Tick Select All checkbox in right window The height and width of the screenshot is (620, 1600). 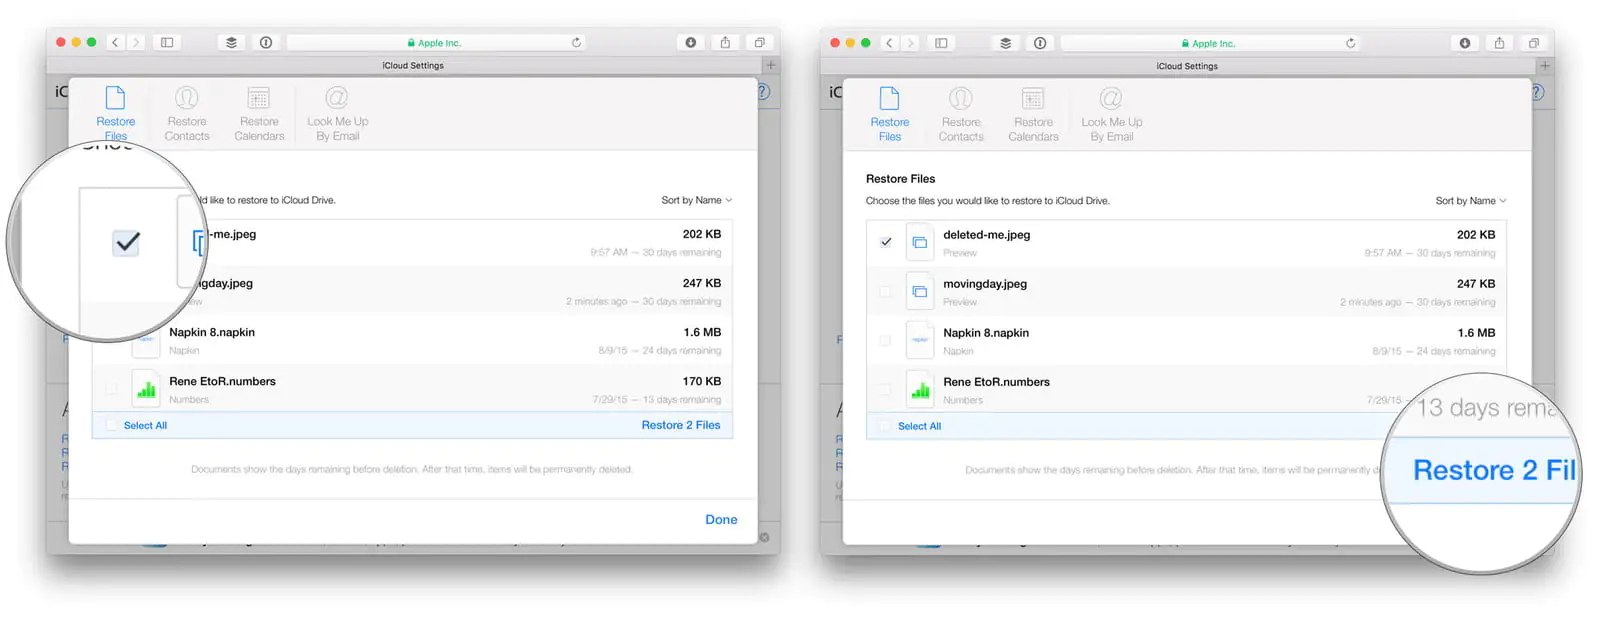884,426
